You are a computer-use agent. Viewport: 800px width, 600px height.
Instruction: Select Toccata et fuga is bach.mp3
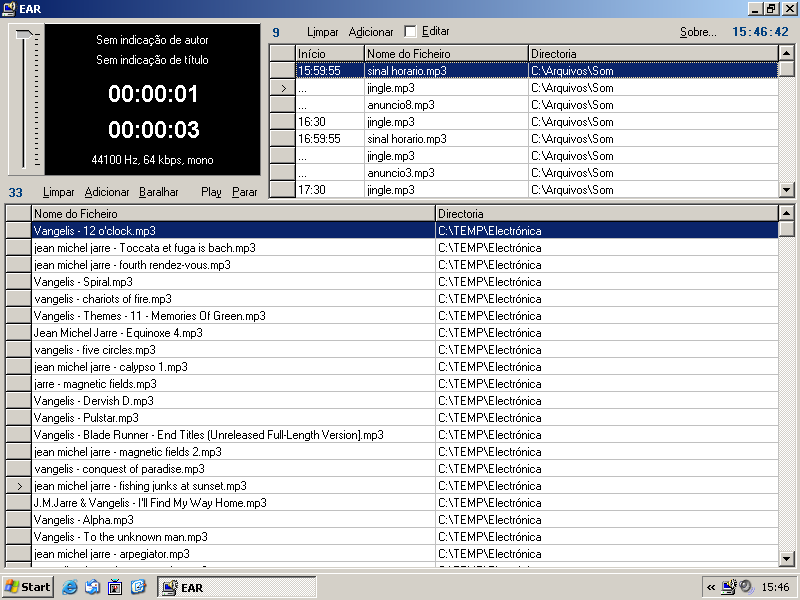(405, 248)
